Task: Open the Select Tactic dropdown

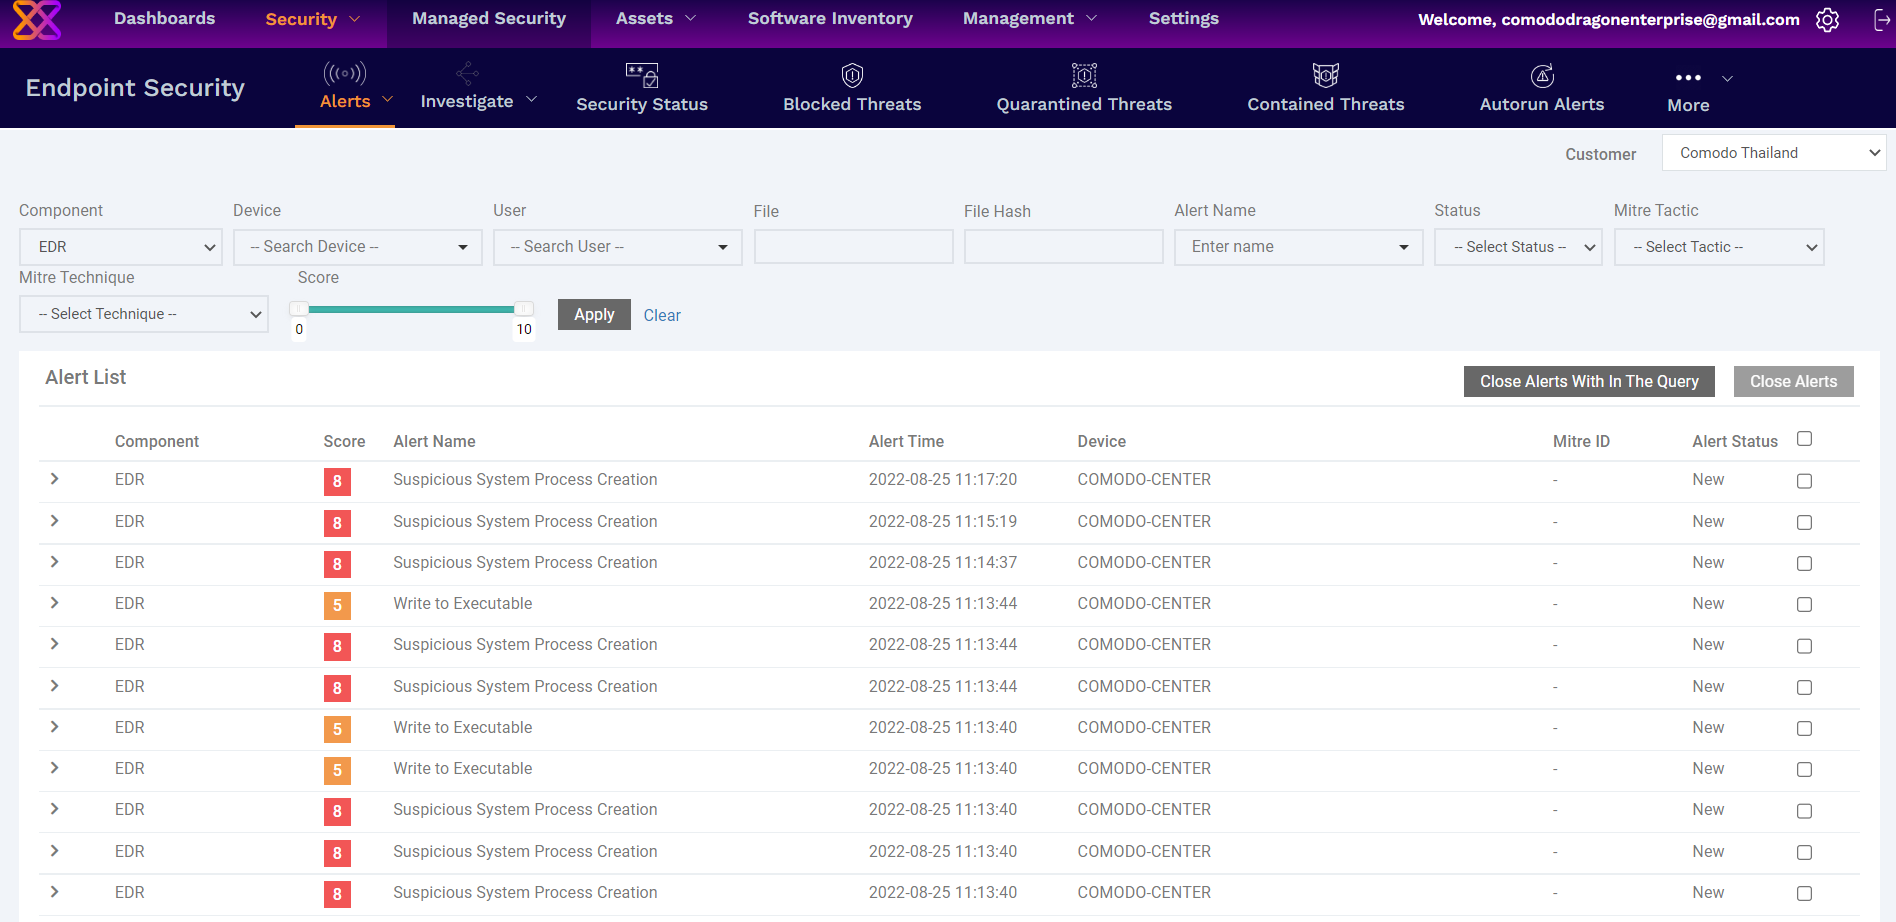Action: [1719, 246]
